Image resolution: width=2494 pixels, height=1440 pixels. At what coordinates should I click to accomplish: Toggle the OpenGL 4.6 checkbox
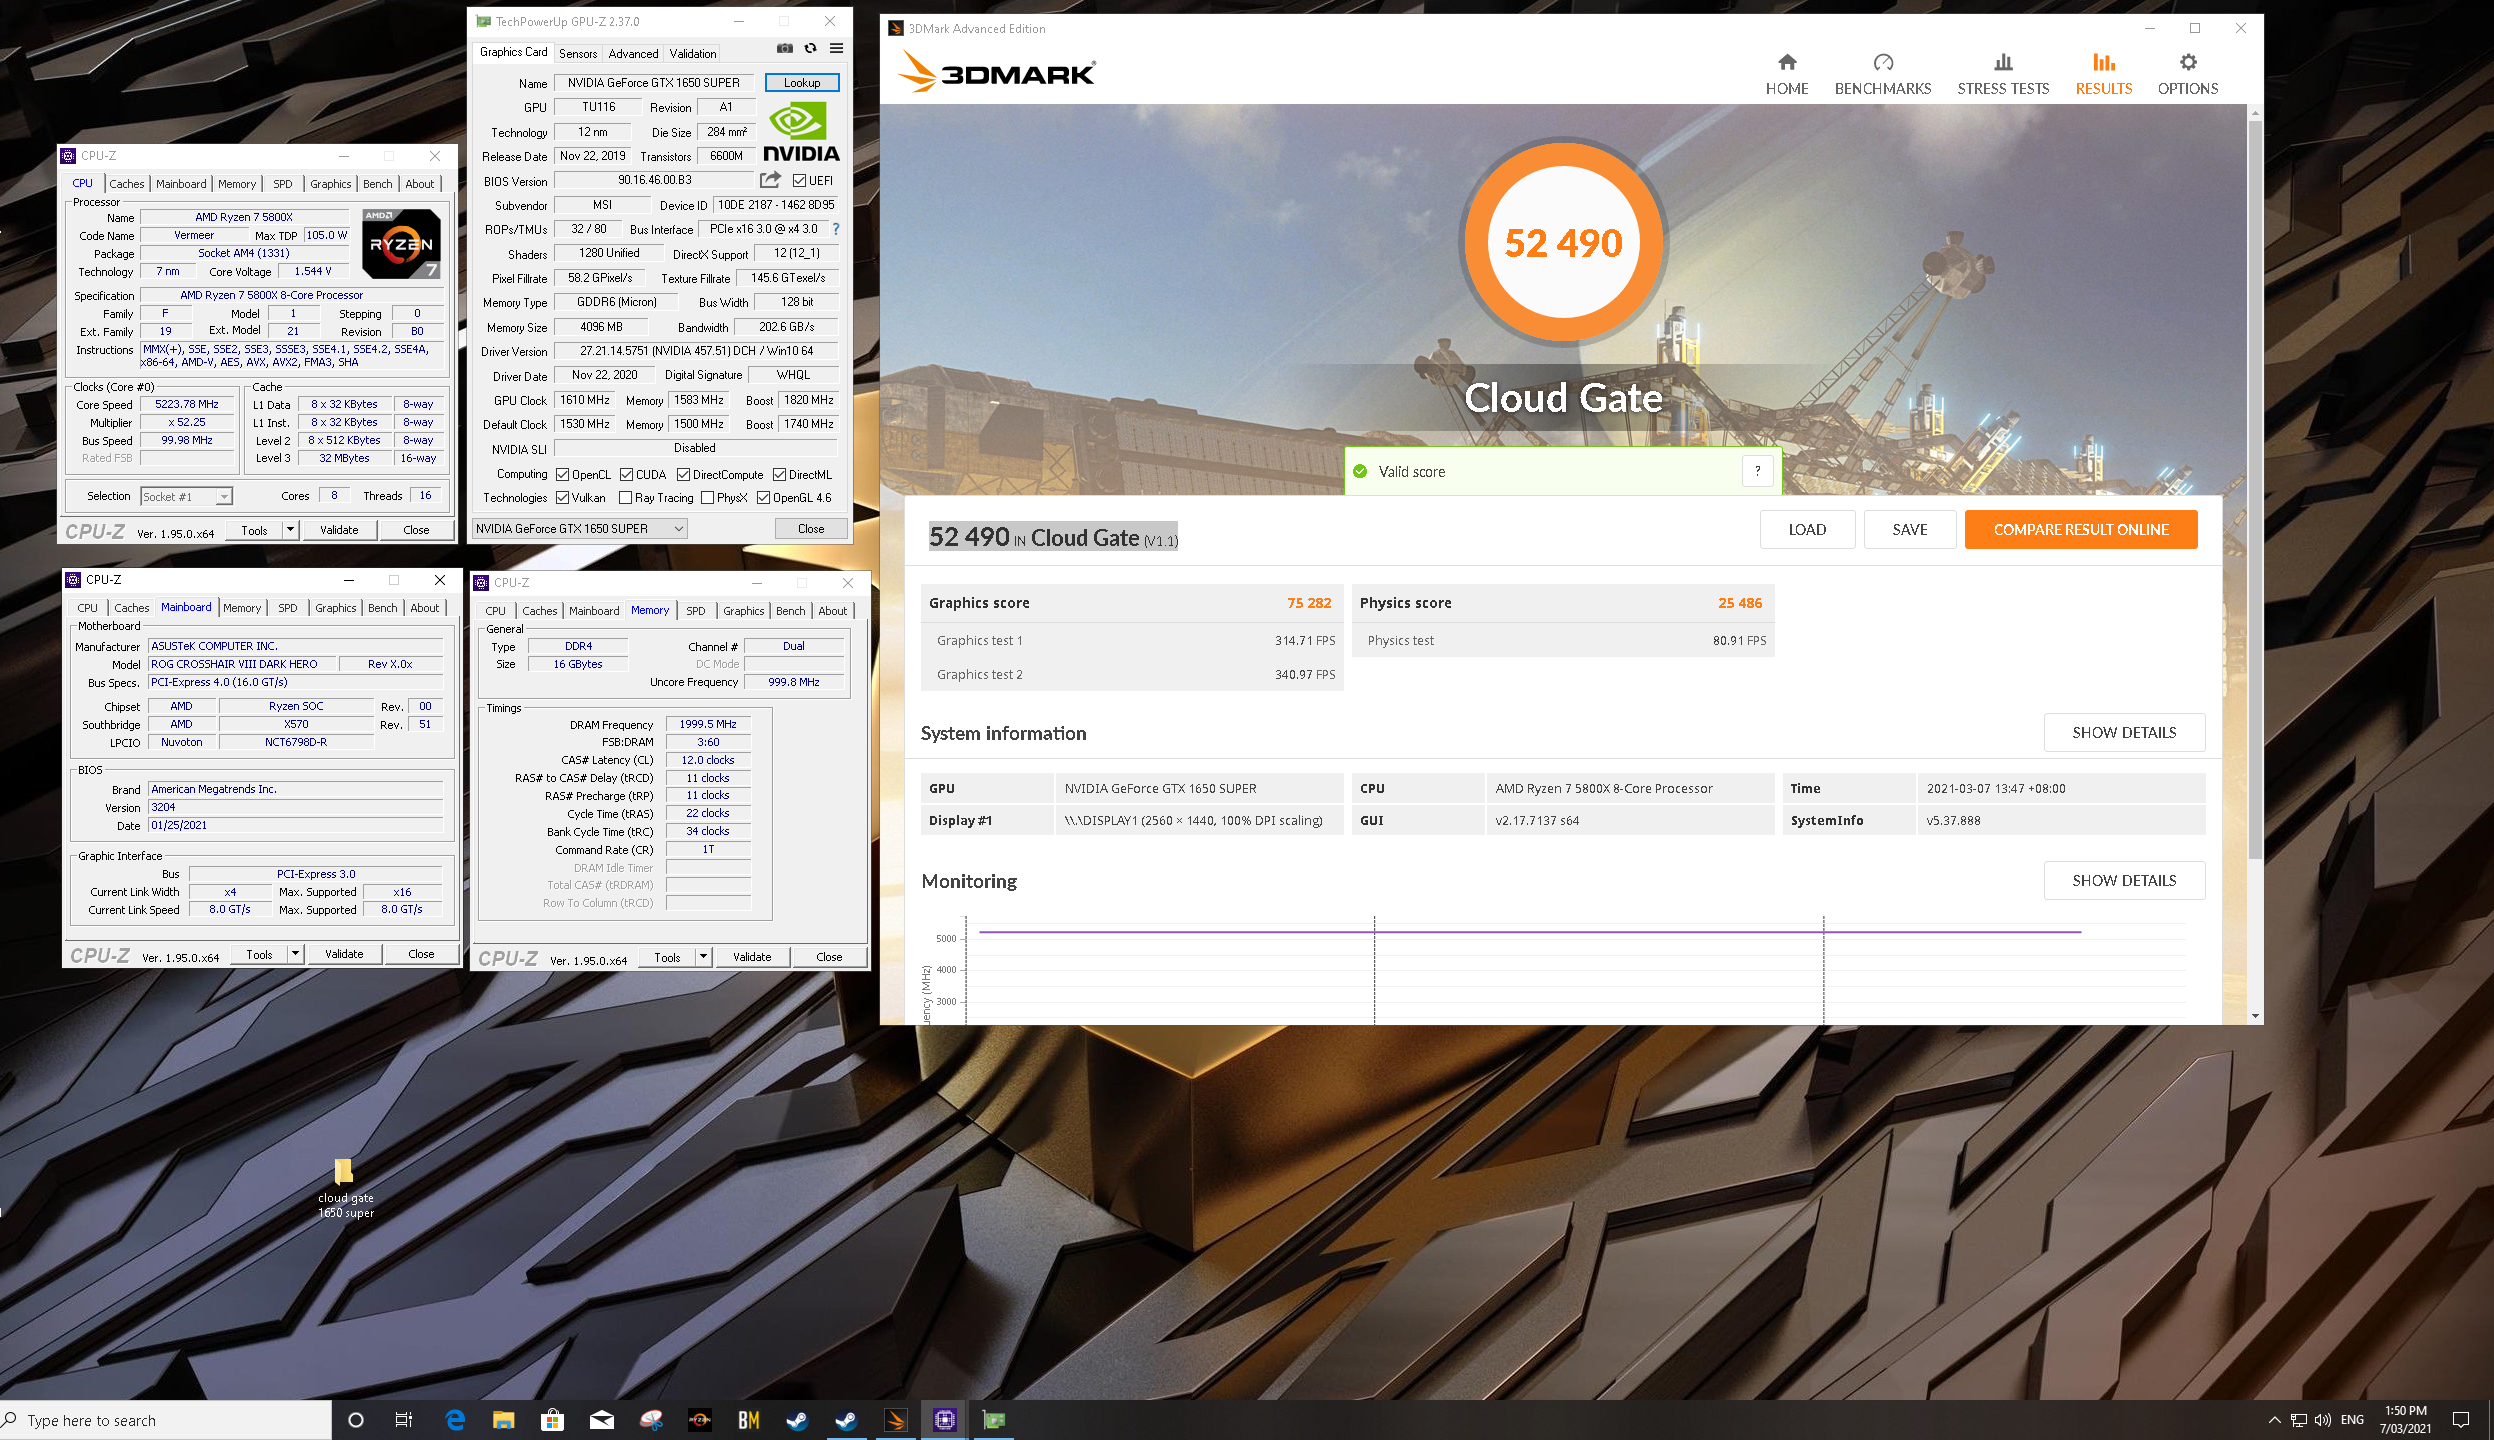tap(764, 498)
